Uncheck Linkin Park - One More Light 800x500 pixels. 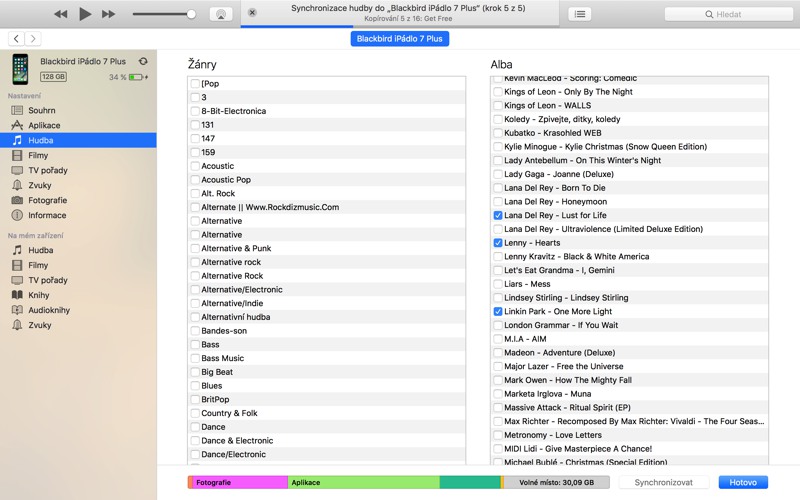tap(498, 311)
